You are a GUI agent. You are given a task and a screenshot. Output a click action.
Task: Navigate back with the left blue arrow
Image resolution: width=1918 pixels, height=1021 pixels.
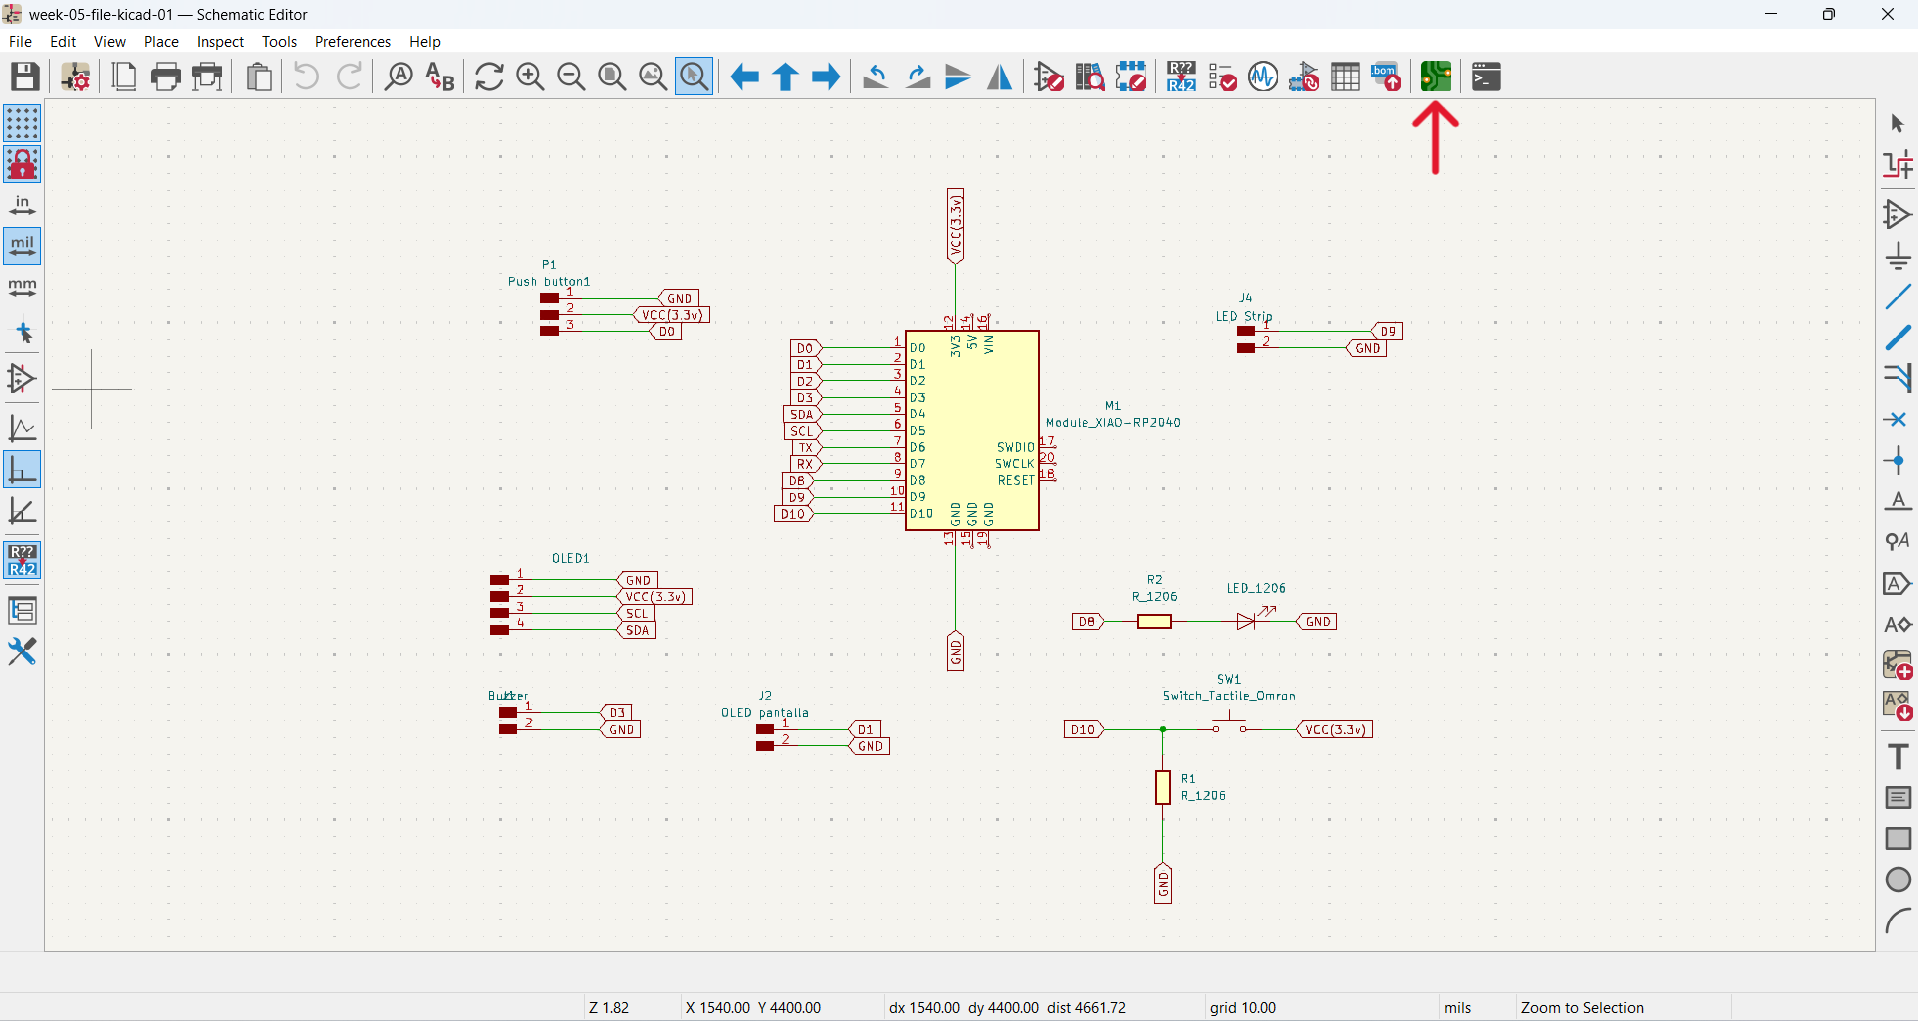(745, 76)
